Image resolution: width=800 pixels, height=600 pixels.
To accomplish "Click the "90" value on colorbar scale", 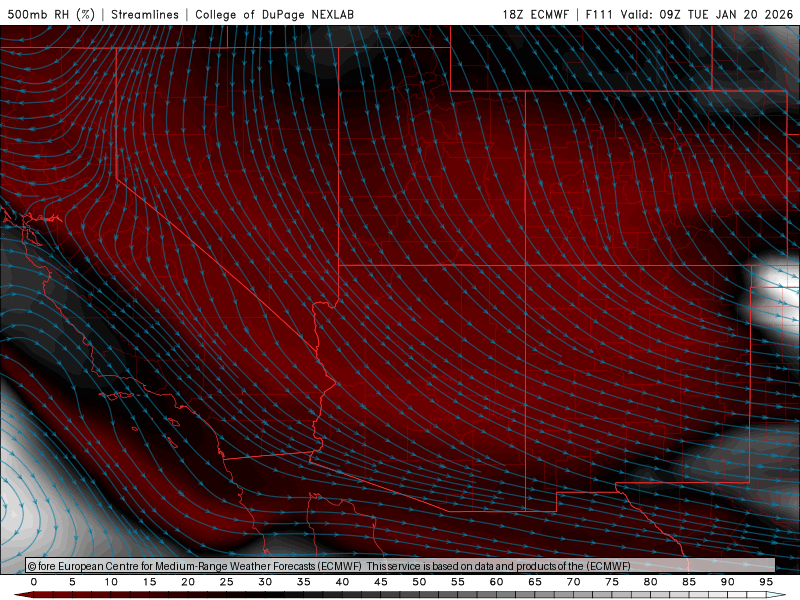I will click(x=727, y=582).
